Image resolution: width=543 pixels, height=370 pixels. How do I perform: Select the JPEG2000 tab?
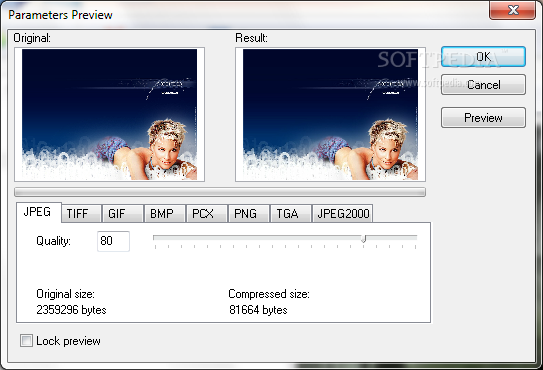[x=343, y=213]
